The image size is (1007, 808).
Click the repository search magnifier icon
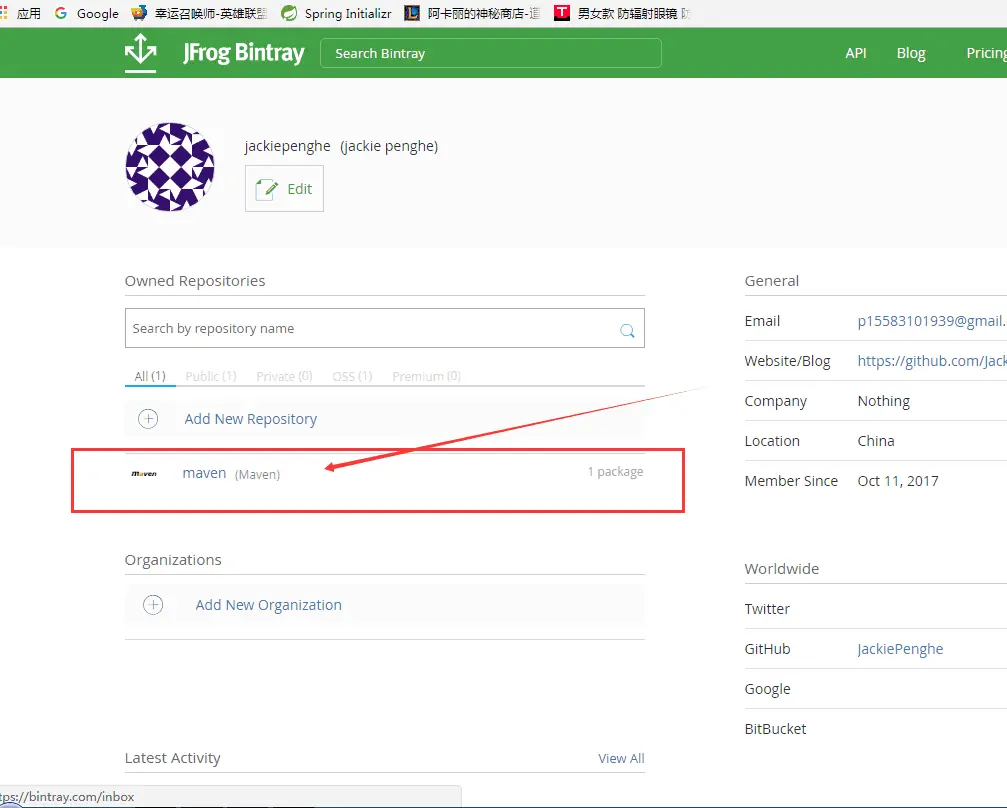click(627, 331)
